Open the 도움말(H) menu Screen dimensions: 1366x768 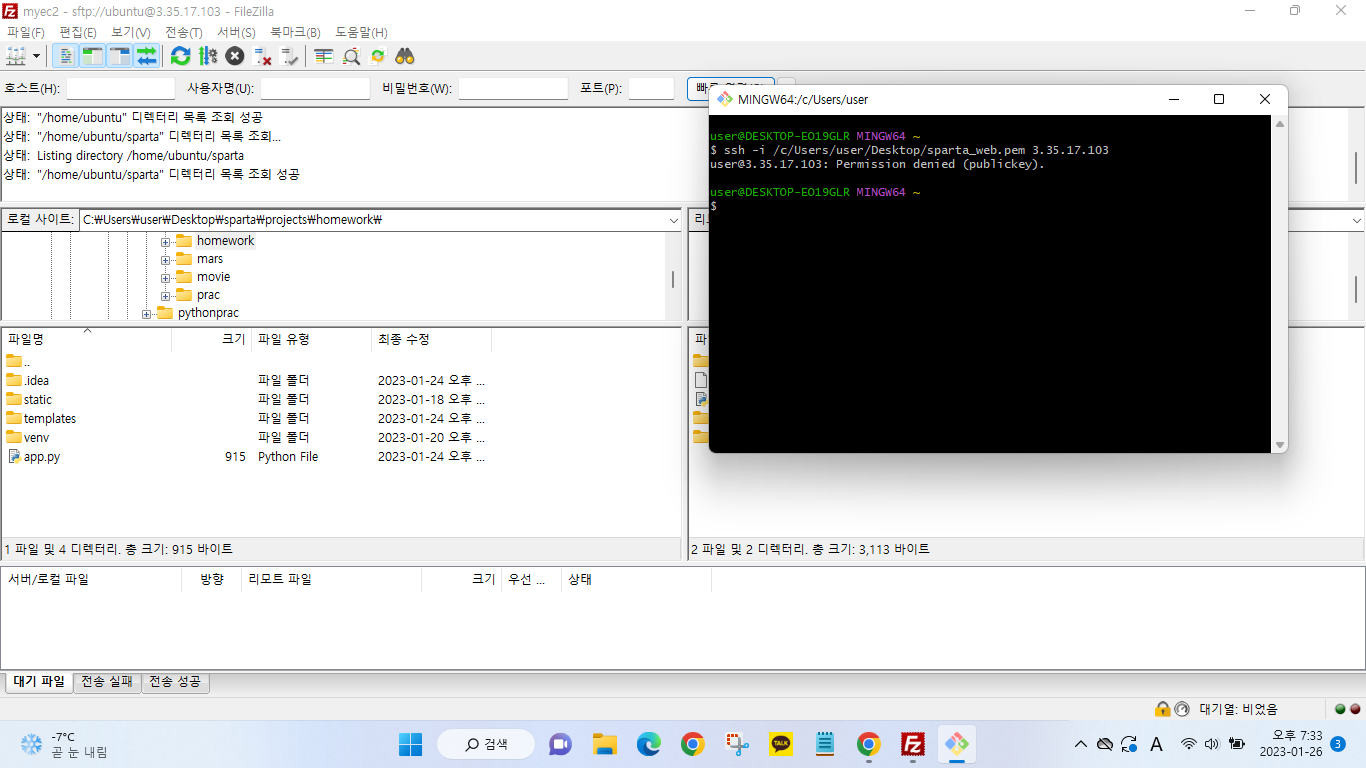coord(361,33)
